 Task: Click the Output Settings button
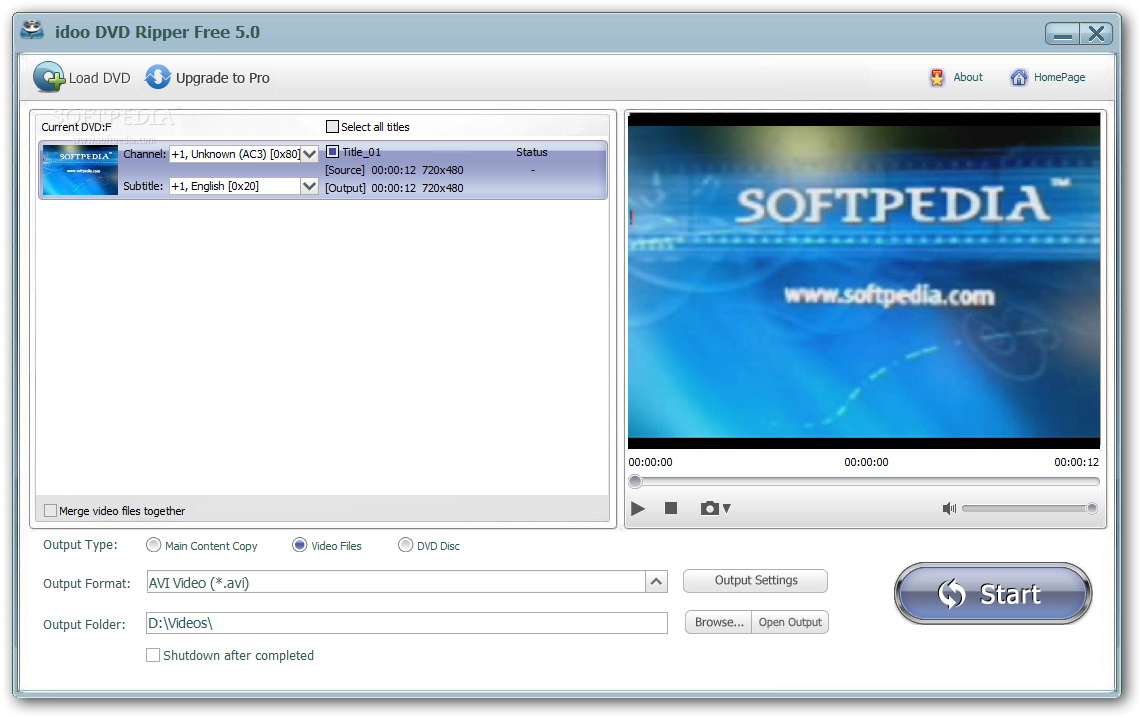(755, 581)
